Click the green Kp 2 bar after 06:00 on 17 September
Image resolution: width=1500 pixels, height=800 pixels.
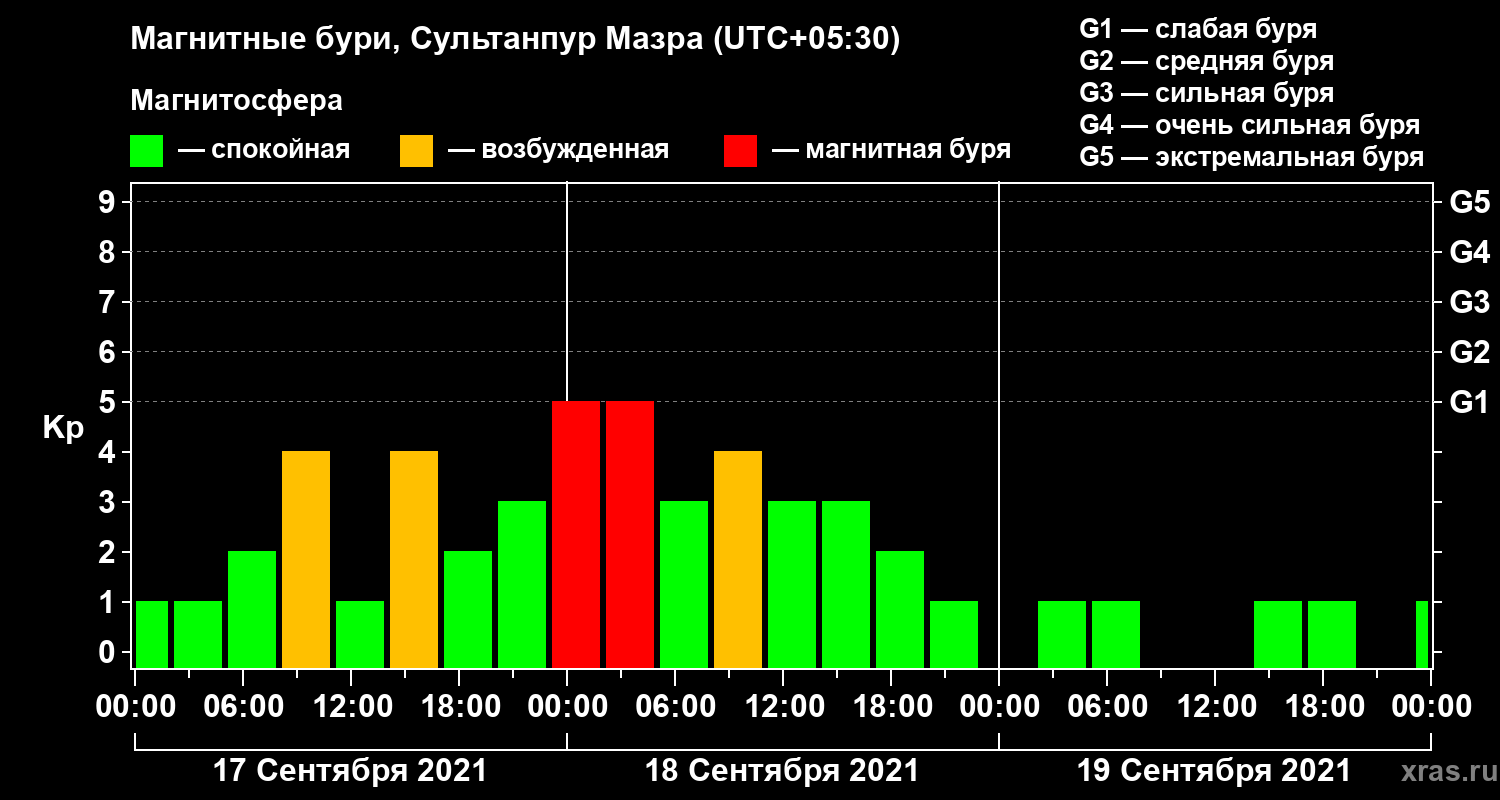pyautogui.click(x=252, y=609)
